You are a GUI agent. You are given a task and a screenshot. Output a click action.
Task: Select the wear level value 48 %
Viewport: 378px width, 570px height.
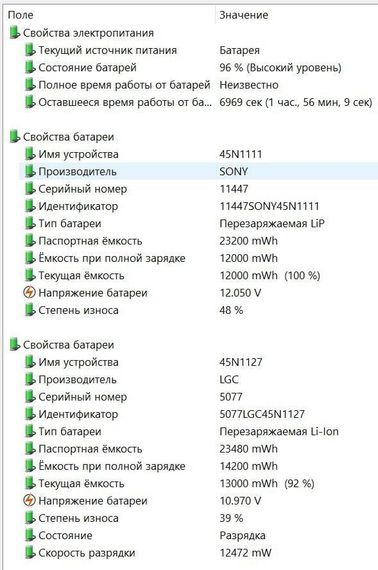(x=231, y=310)
